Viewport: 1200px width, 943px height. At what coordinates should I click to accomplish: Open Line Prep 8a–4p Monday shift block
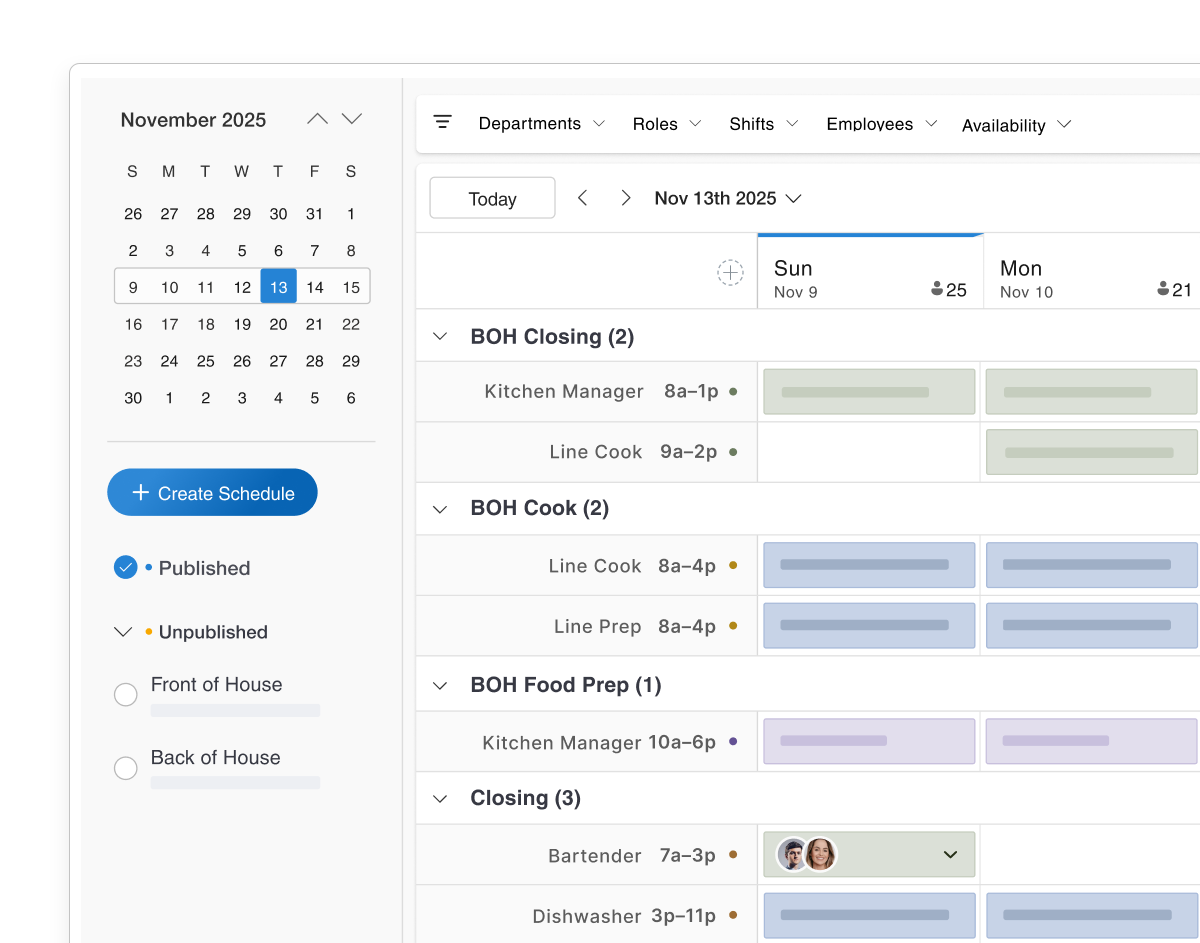[x=1092, y=626]
